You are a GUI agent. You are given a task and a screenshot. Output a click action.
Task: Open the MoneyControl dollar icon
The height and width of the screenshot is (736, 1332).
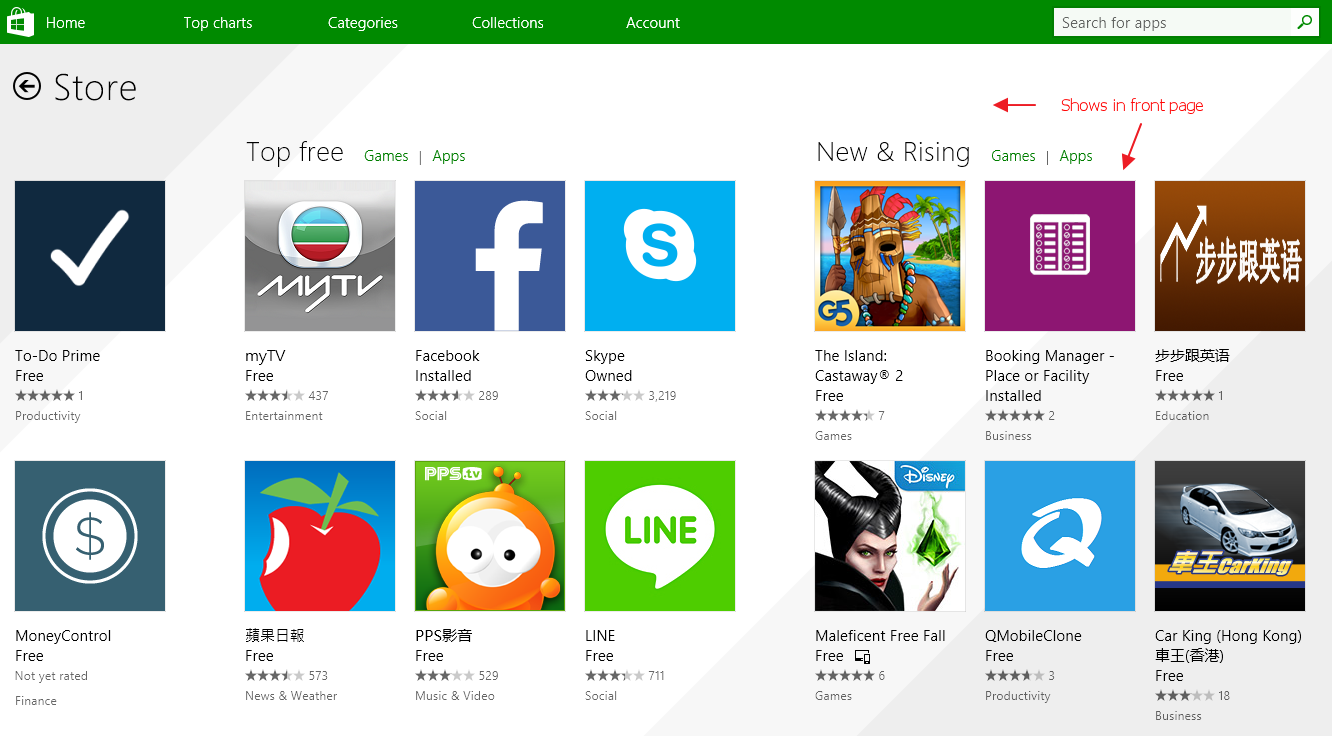click(x=90, y=536)
